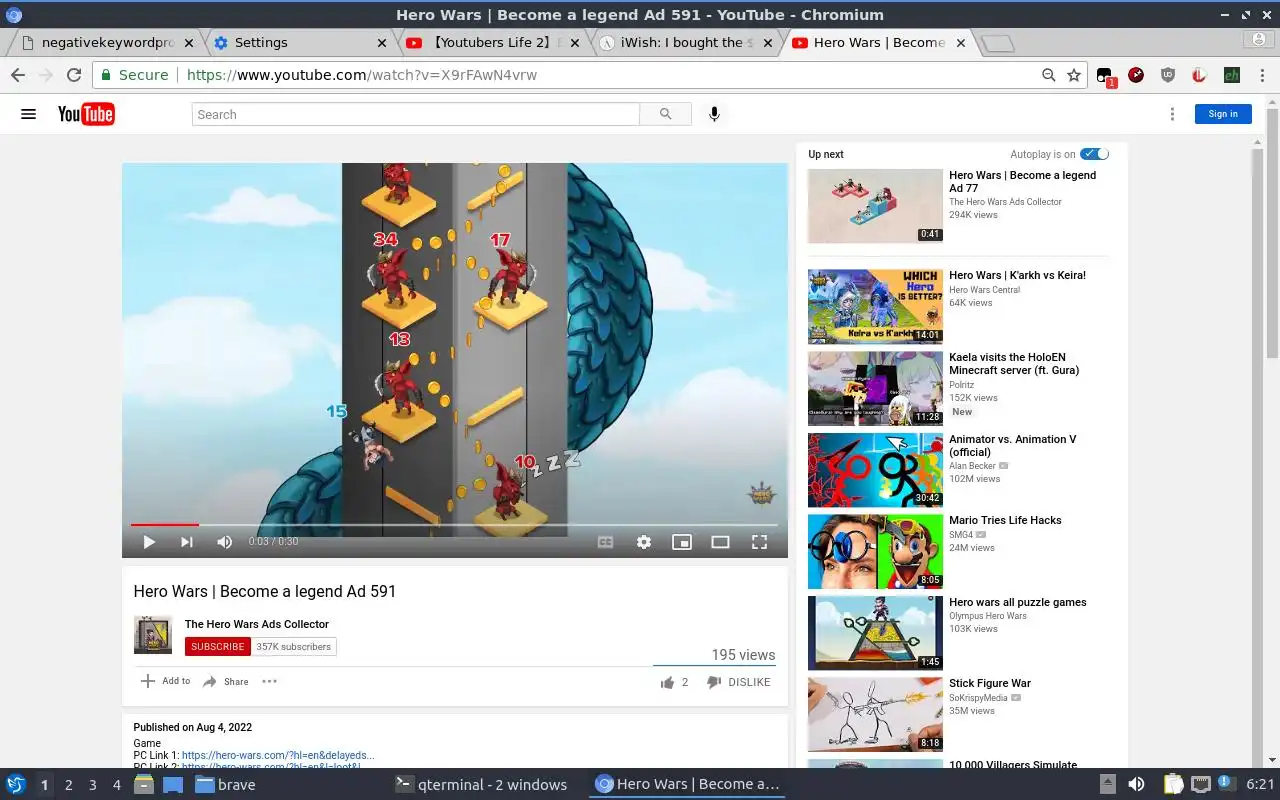Skip to next video in the player
1280x800 pixels.
(186, 542)
